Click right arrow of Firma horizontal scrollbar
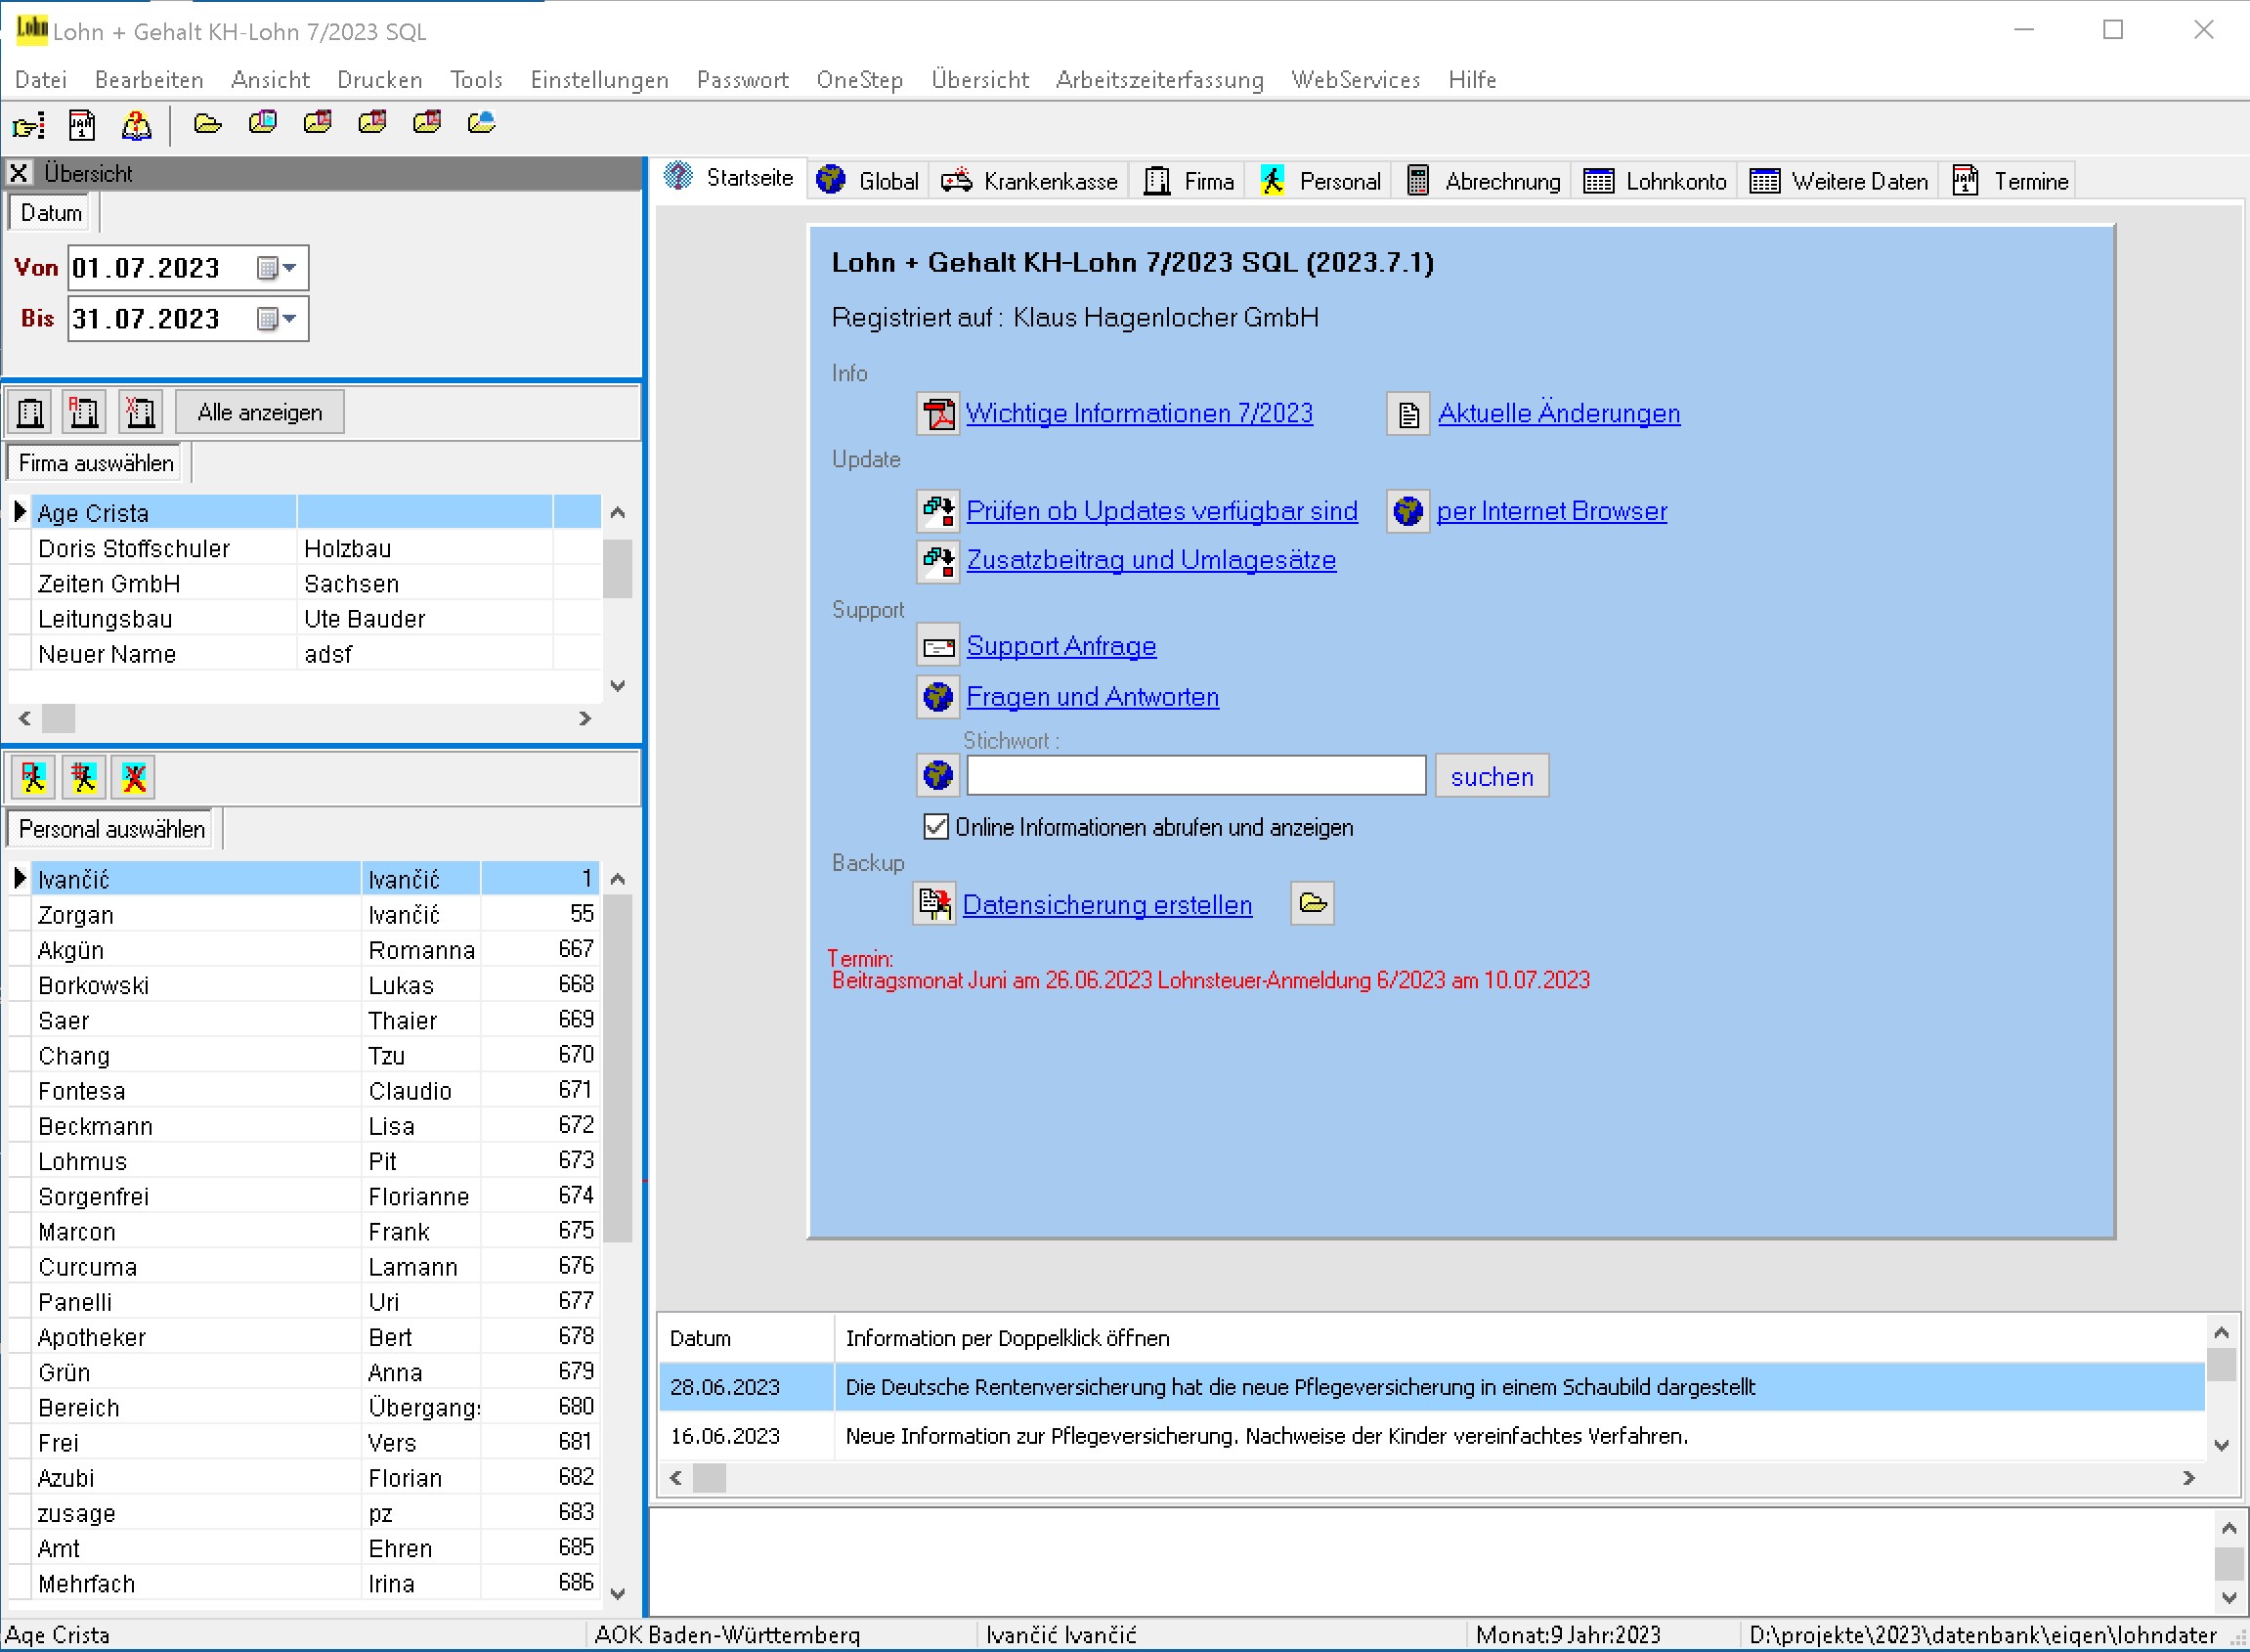This screenshot has height=1652, width=2250. click(585, 718)
